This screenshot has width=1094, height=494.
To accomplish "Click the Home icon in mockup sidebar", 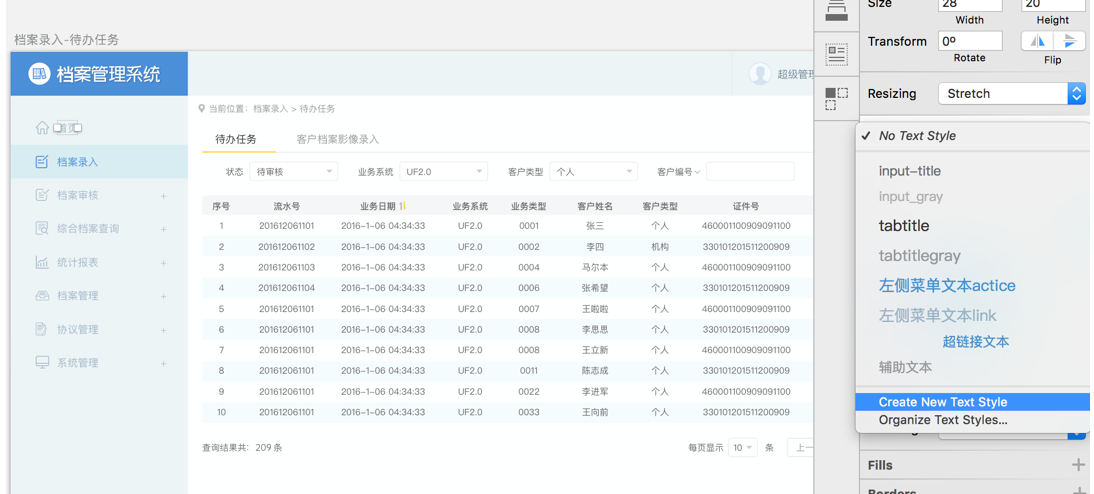I will (42, 128).
